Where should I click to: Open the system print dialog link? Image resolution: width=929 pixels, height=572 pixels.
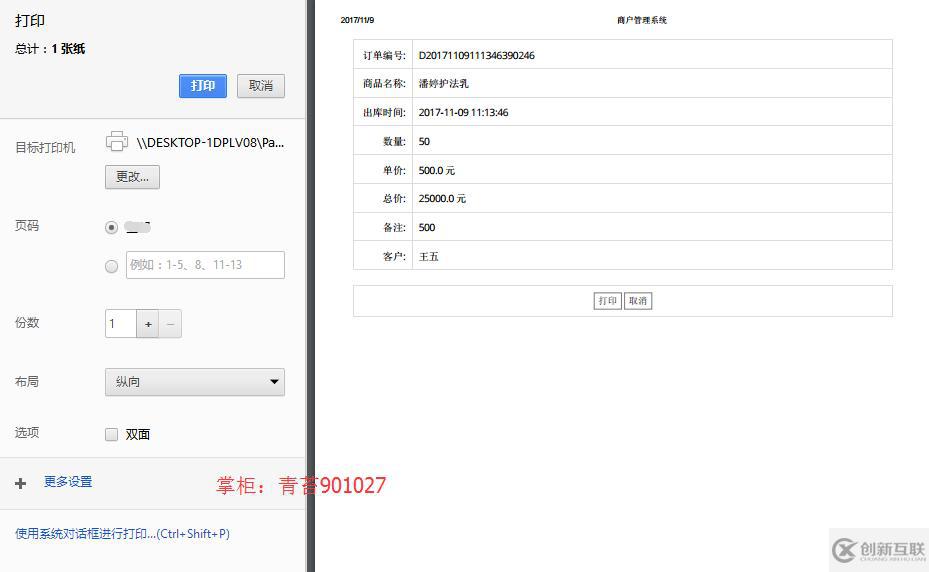[x=122, y=533]
